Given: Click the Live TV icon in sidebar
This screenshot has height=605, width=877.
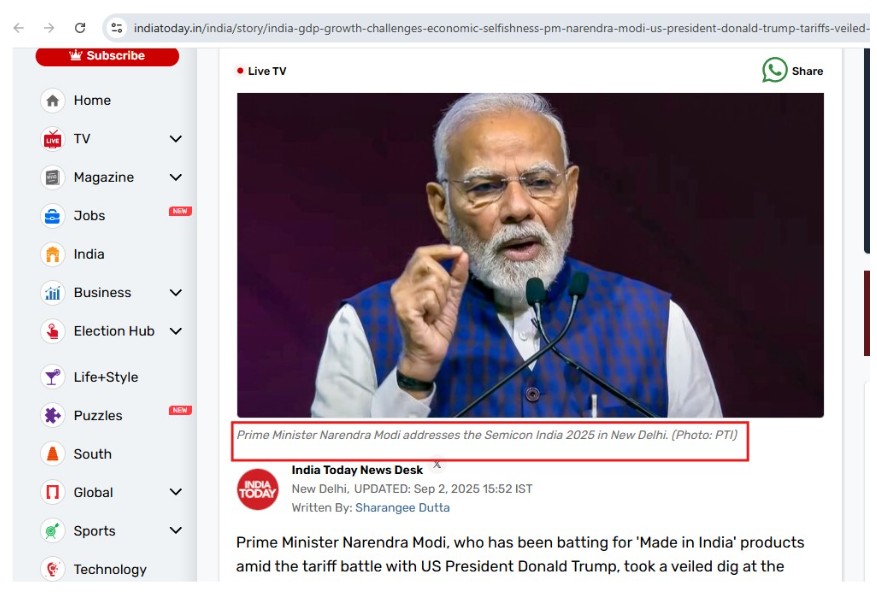Looking at the screenshot, I should click(x=53, y=139).
